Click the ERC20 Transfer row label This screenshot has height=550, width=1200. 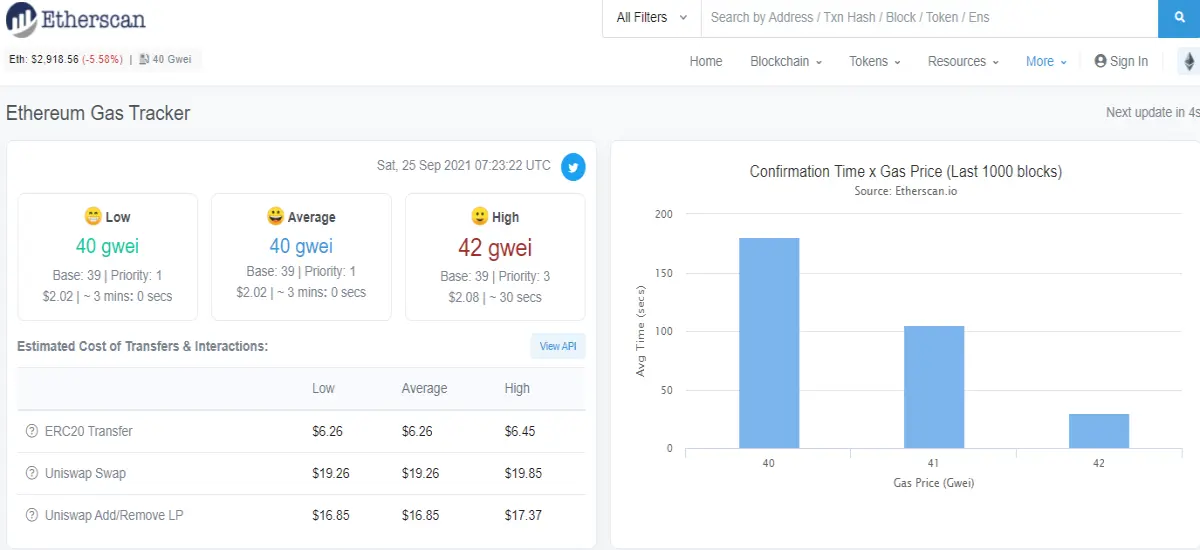pyautogui.click(x=89, y=431)
